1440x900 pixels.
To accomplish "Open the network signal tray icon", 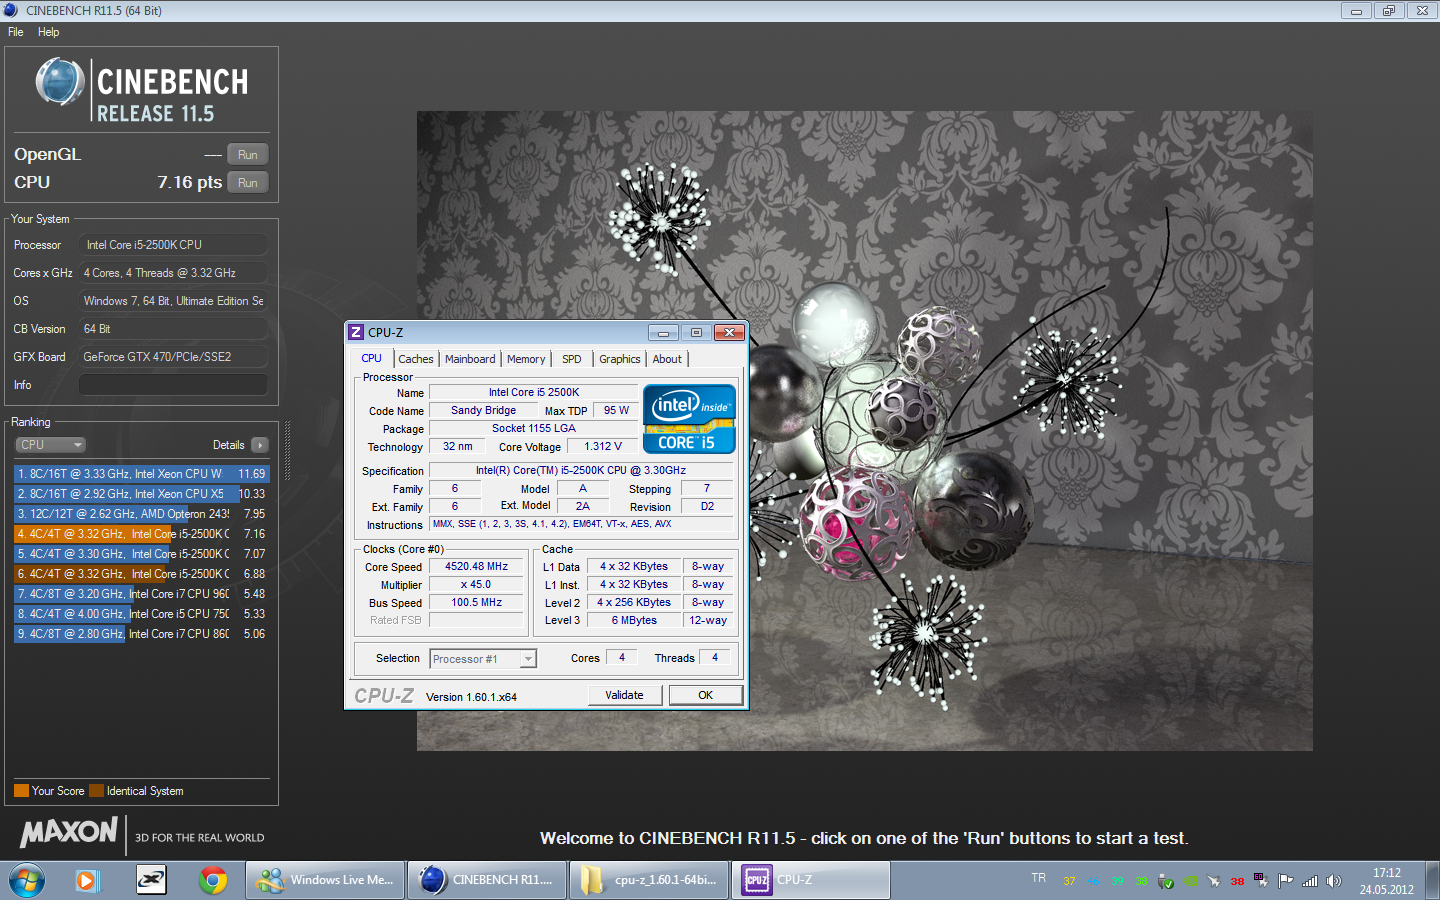I will click(x=1310, y=881).
